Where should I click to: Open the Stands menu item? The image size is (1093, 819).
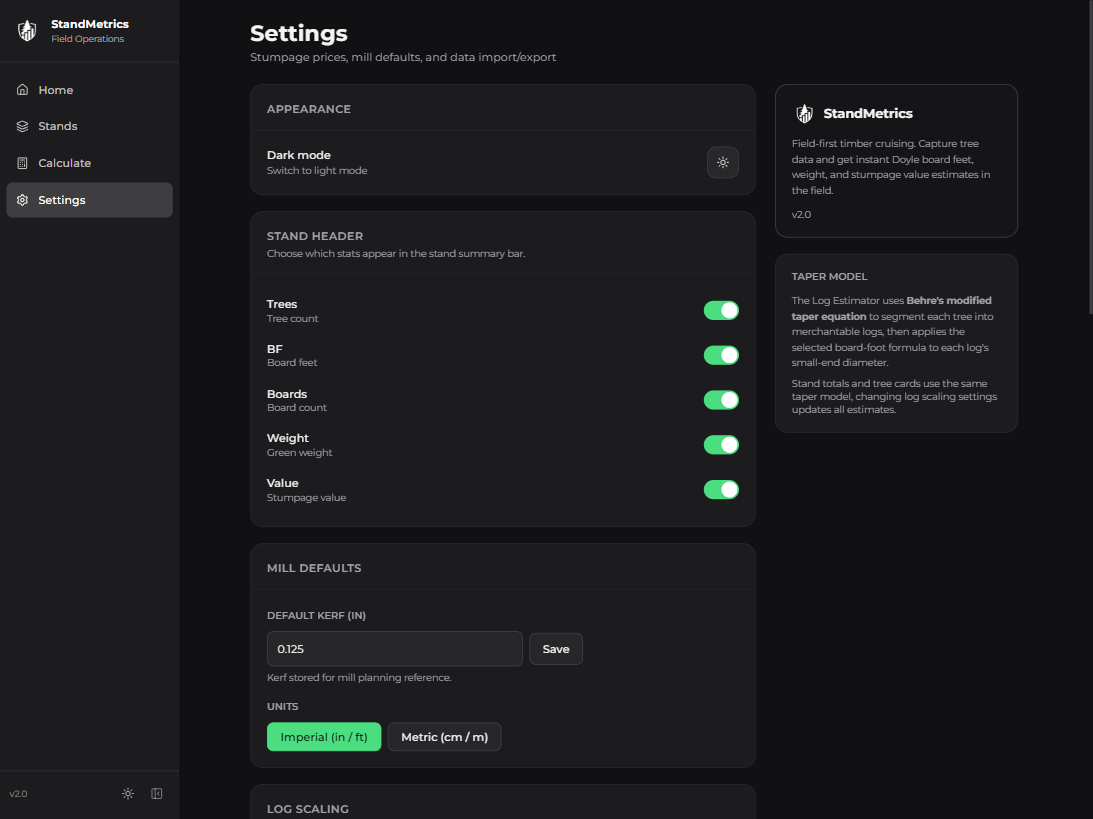pos(58,126)
